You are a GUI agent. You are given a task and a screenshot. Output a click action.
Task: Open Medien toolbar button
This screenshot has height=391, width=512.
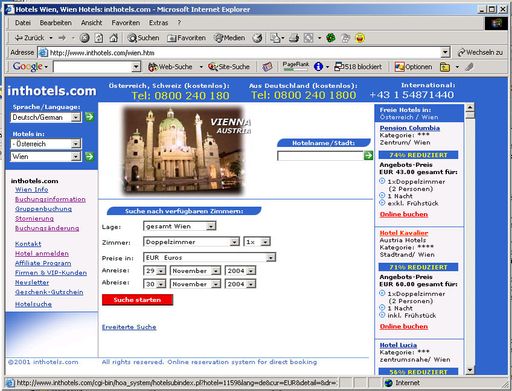click(230, 38)
